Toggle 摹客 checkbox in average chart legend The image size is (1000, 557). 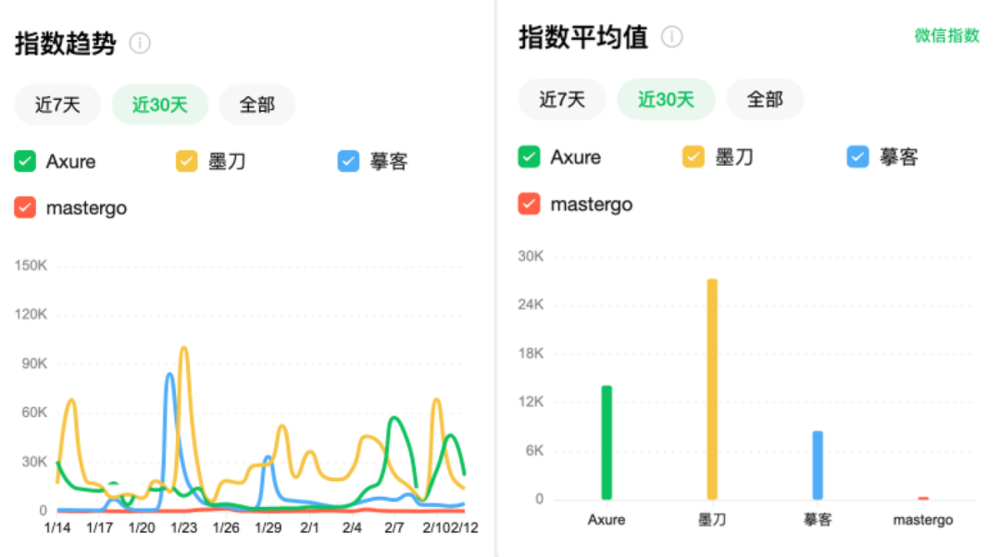point(858,157)
